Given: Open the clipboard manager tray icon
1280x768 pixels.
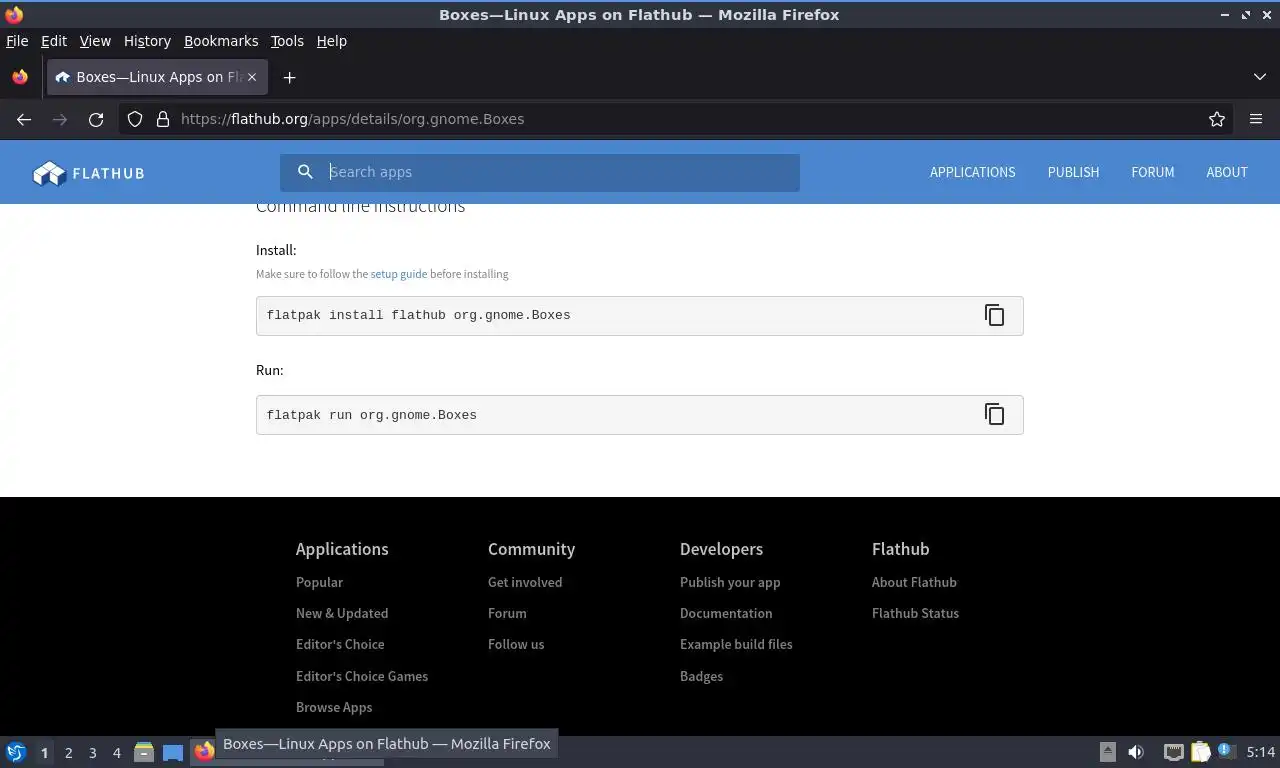Looking at the screenshot, I should [x=1200, y=752].
